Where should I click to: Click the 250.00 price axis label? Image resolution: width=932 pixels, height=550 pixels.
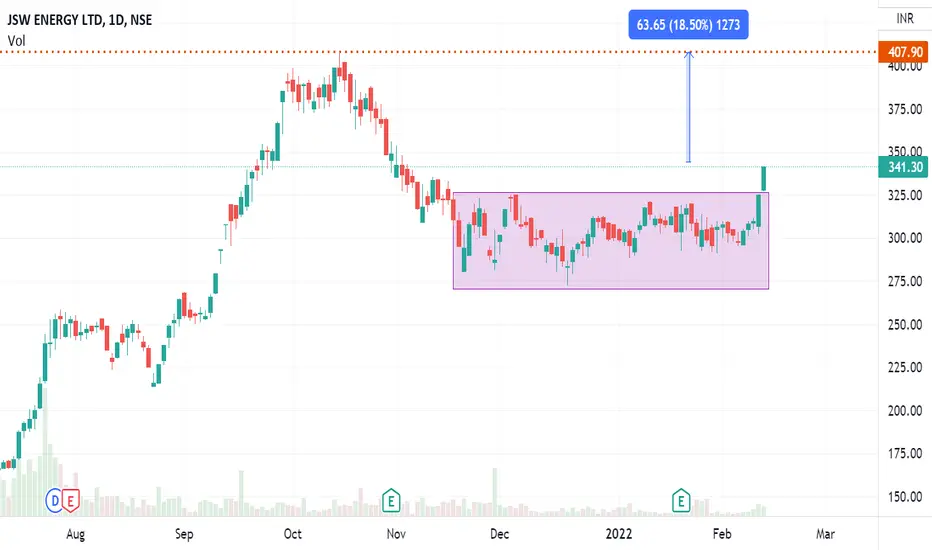(905, 325)
